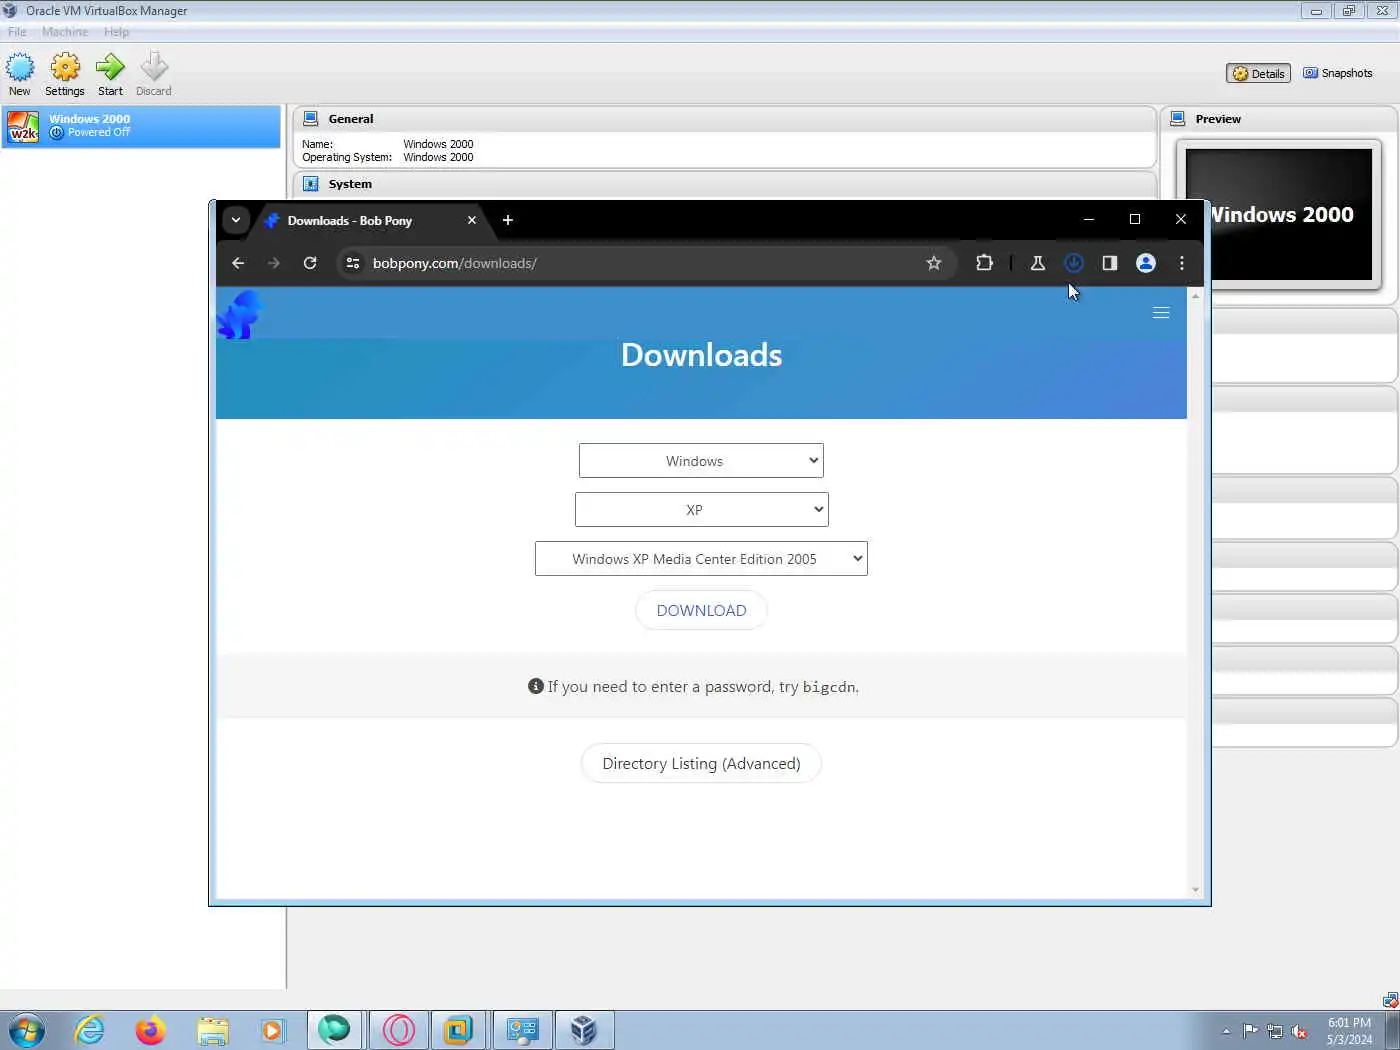Click Bob Pony blue pony logo

coord(239,315)
